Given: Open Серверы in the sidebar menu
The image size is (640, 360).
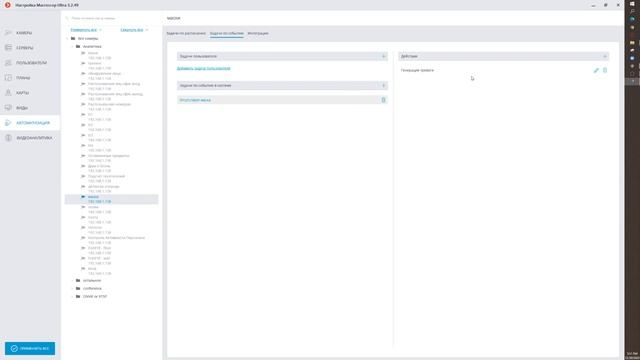Looking at the screenshot, I should point(24,48).
